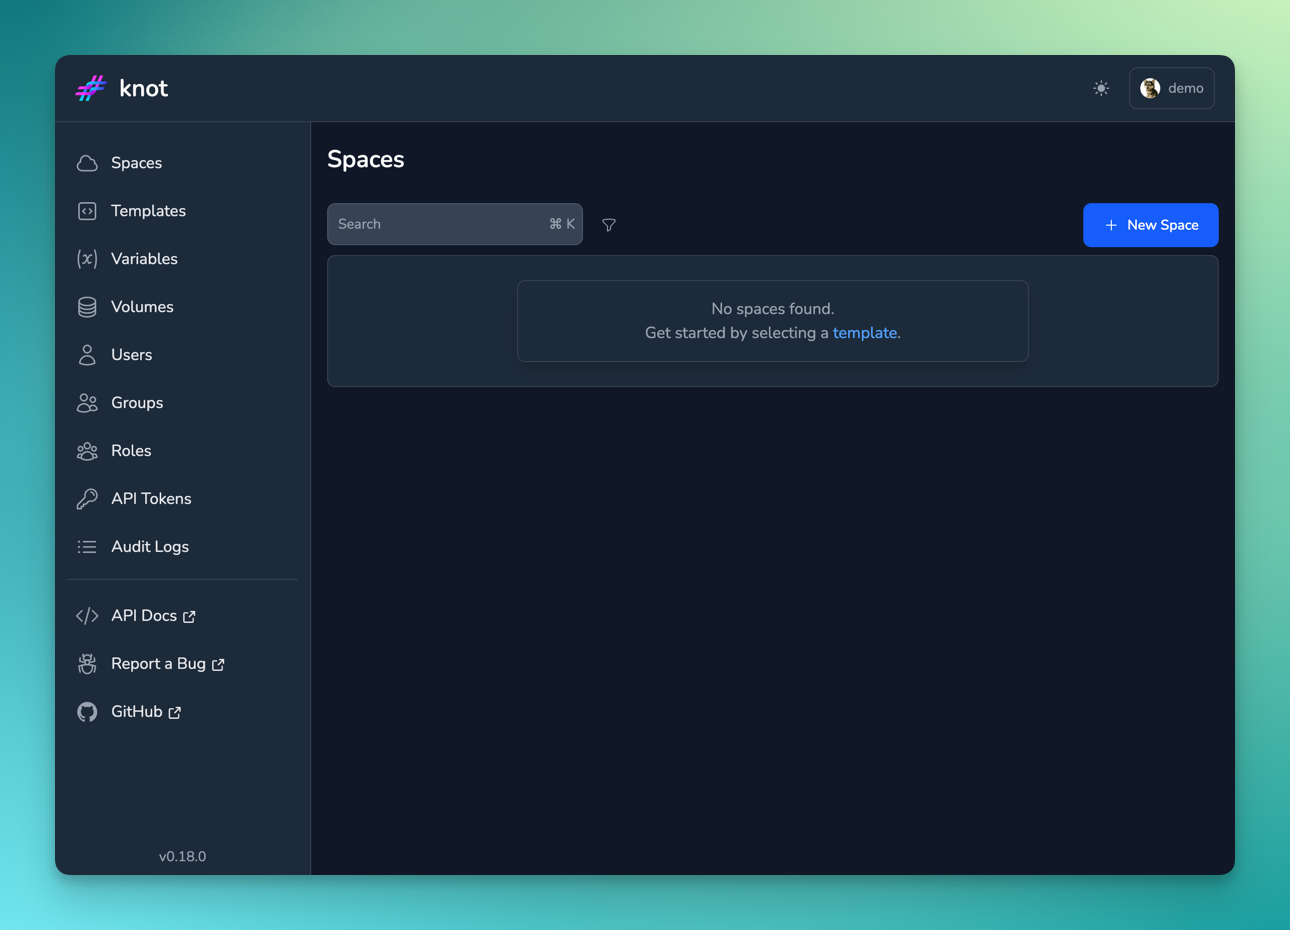Click the Variables icon in the sidebar
1290x930 pixels.
click(x=88, y=258)
